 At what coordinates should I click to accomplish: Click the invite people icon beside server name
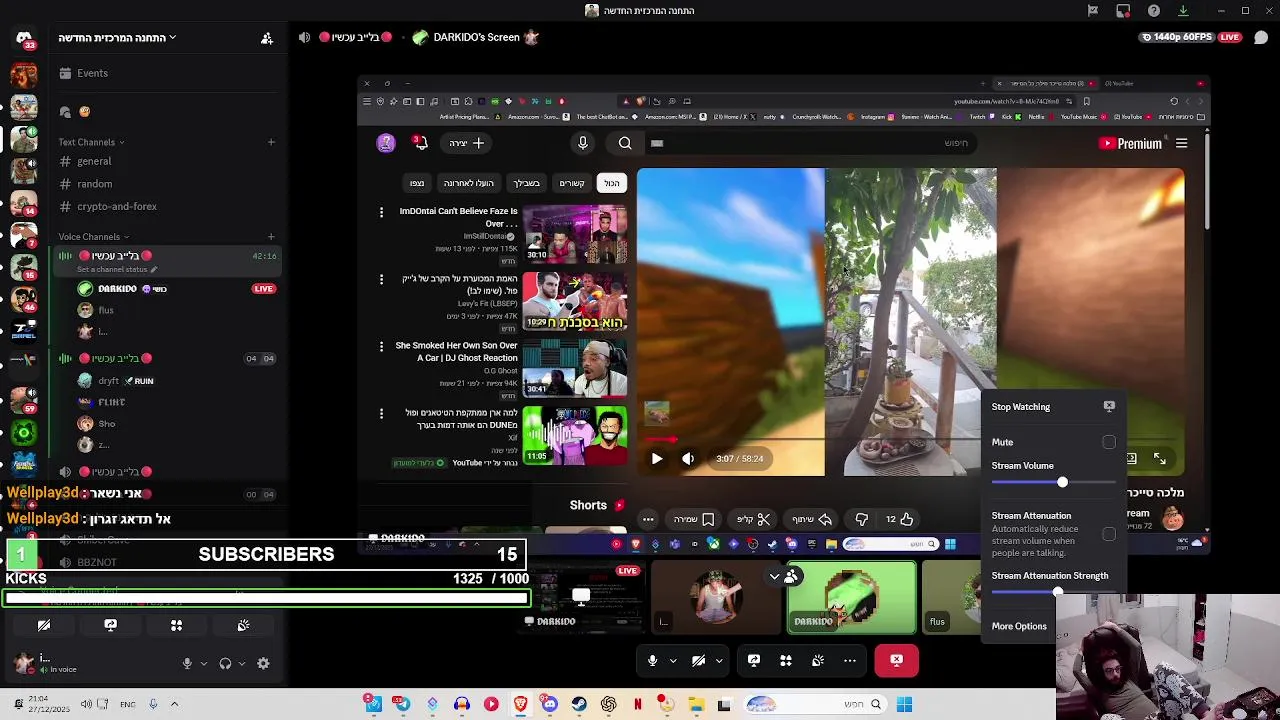(267, 38)
